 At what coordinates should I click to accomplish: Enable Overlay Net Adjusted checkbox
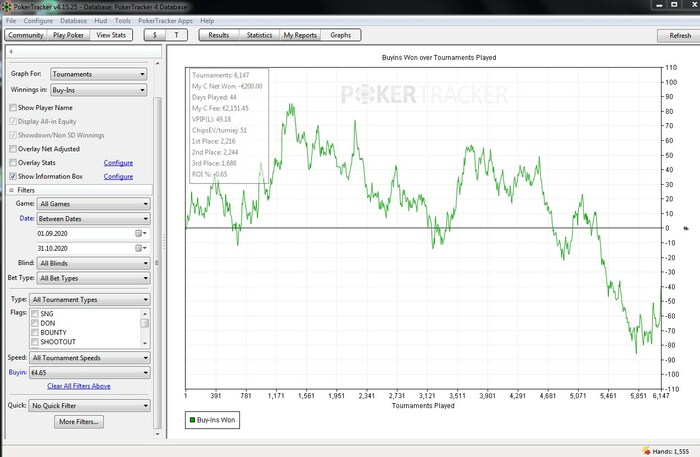pyautogui.click(x=13, y=149)
